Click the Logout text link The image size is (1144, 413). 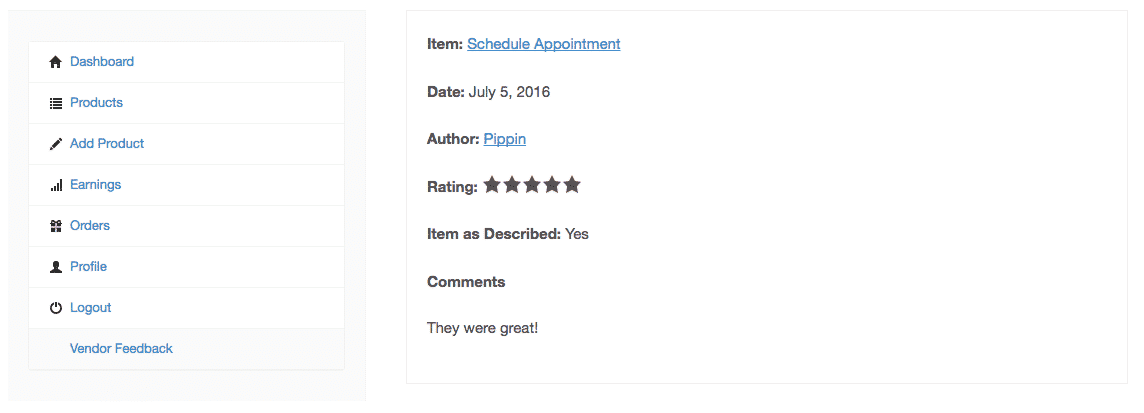pyautogui.click(x=90, y=308)
